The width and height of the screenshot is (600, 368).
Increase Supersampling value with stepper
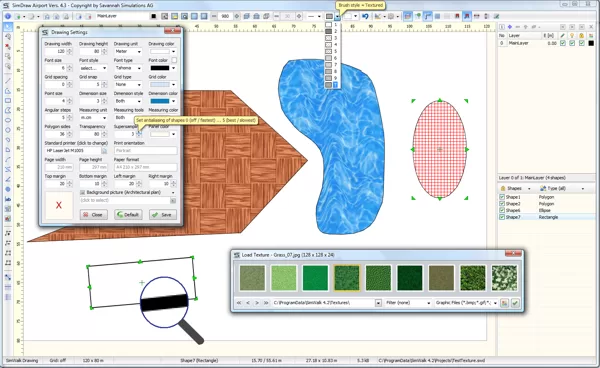139,132
